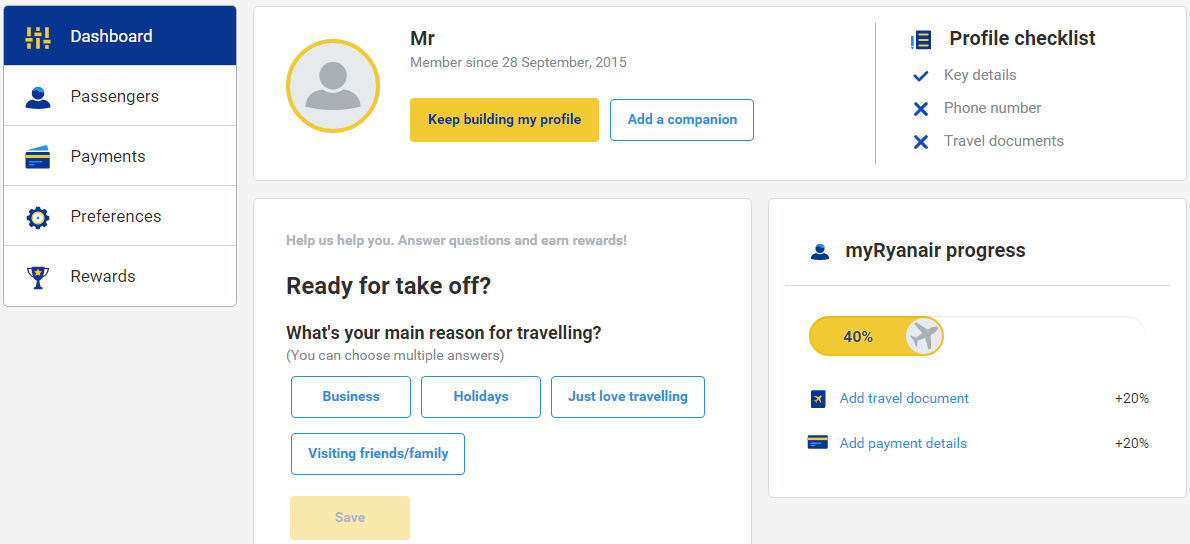Click the Payments credit card icon
The height and width of the screenshot is (544, 1190).
[x=37, y=157]
